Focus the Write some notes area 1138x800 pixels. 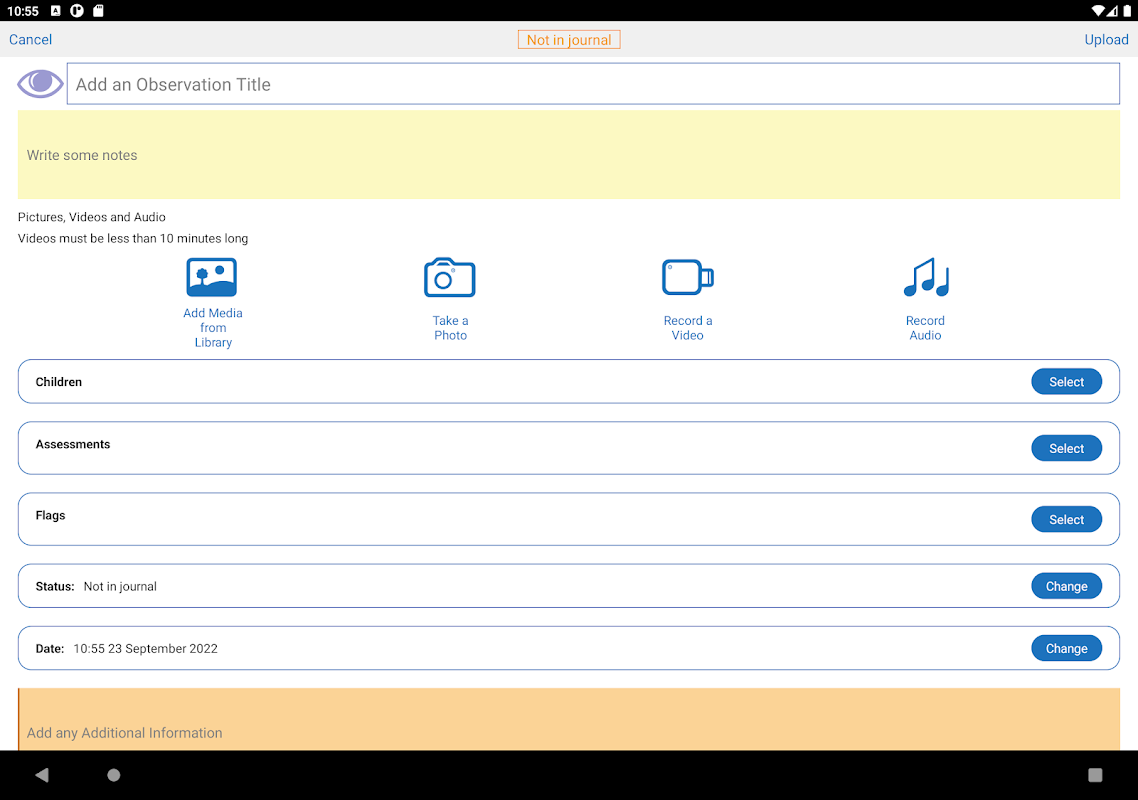(569, 155)
